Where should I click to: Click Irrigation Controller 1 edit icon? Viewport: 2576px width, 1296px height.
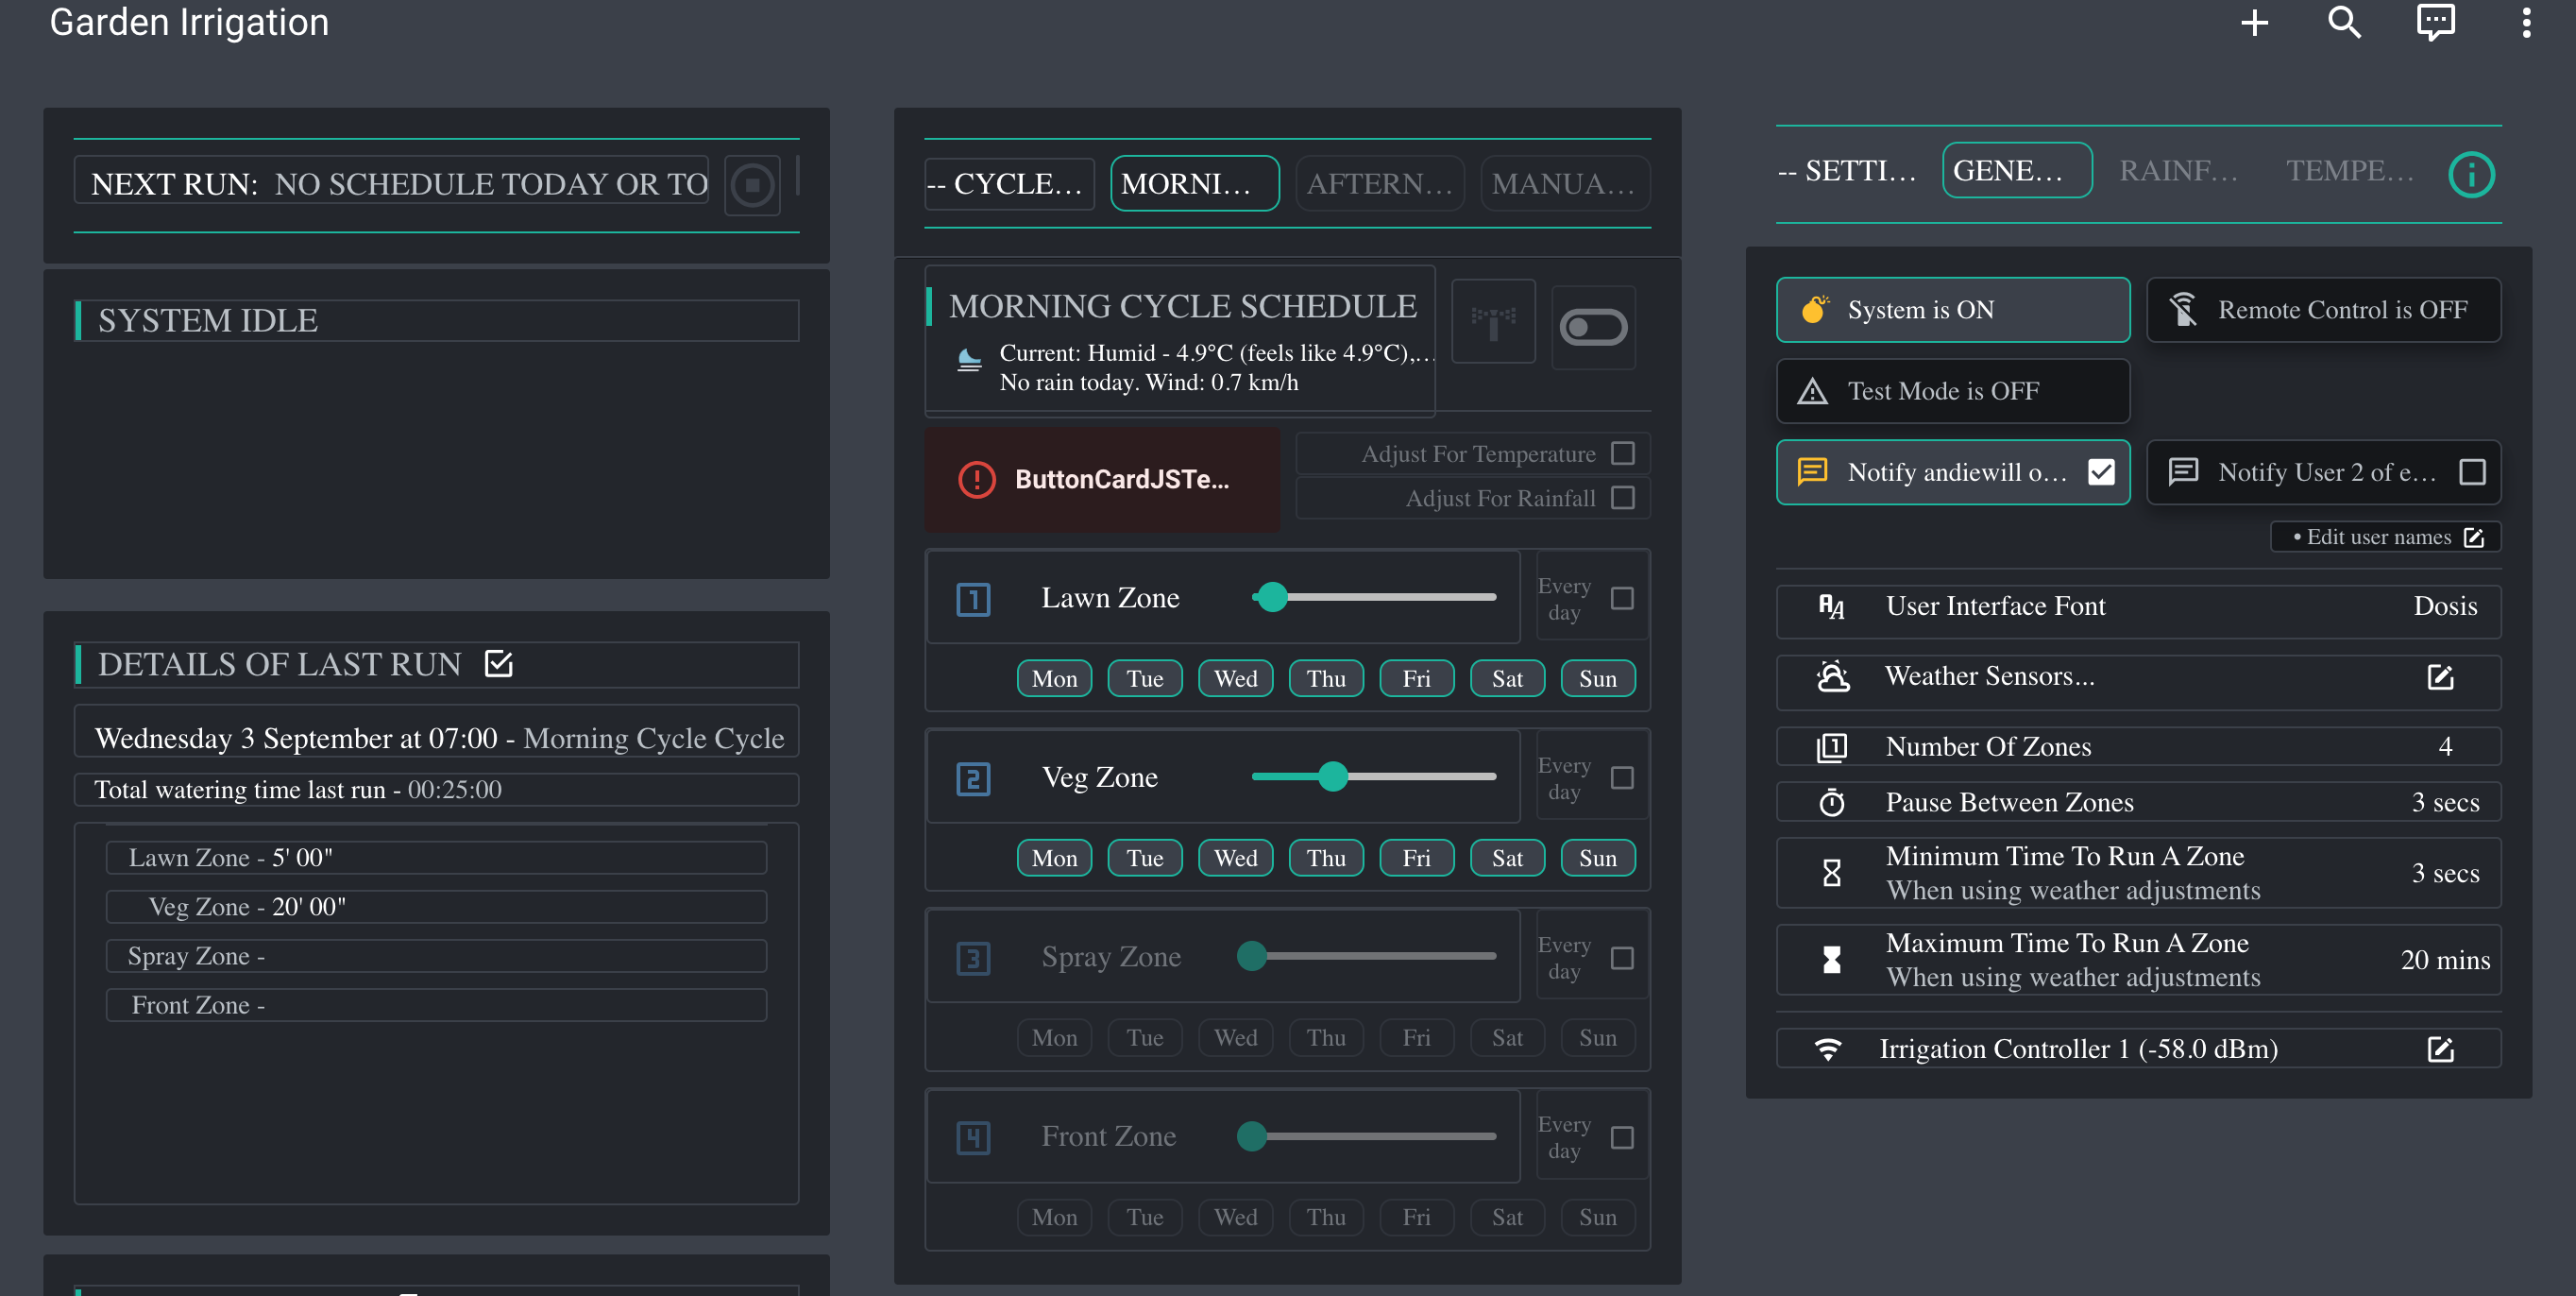point(2440,1049)
